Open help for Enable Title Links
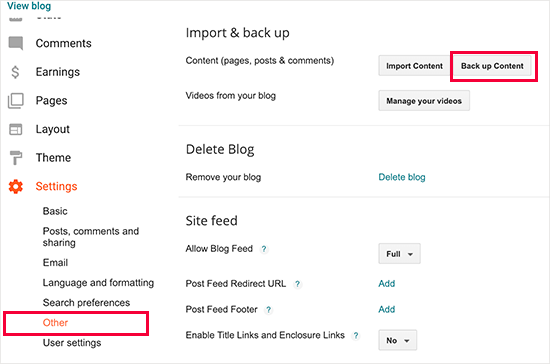The image size is (550, 364). pyautogui.click(x=356, y=336)
